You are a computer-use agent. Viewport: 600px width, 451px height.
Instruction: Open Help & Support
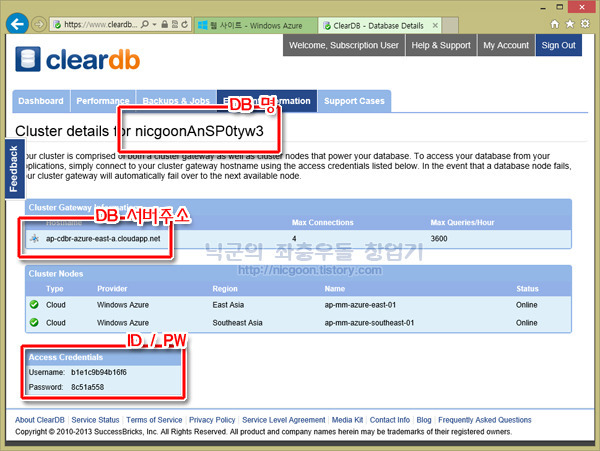click(x=441, y=45)
